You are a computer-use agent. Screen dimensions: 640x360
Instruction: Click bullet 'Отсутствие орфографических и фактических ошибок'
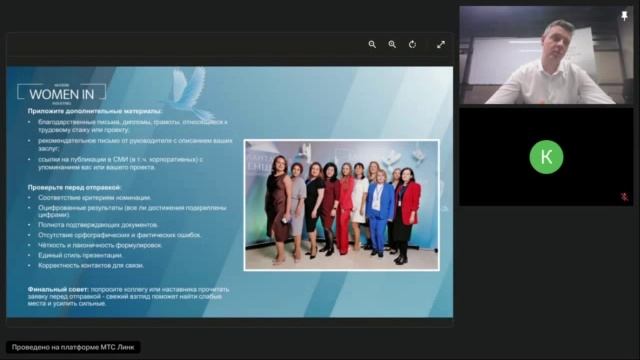(120, 235)
